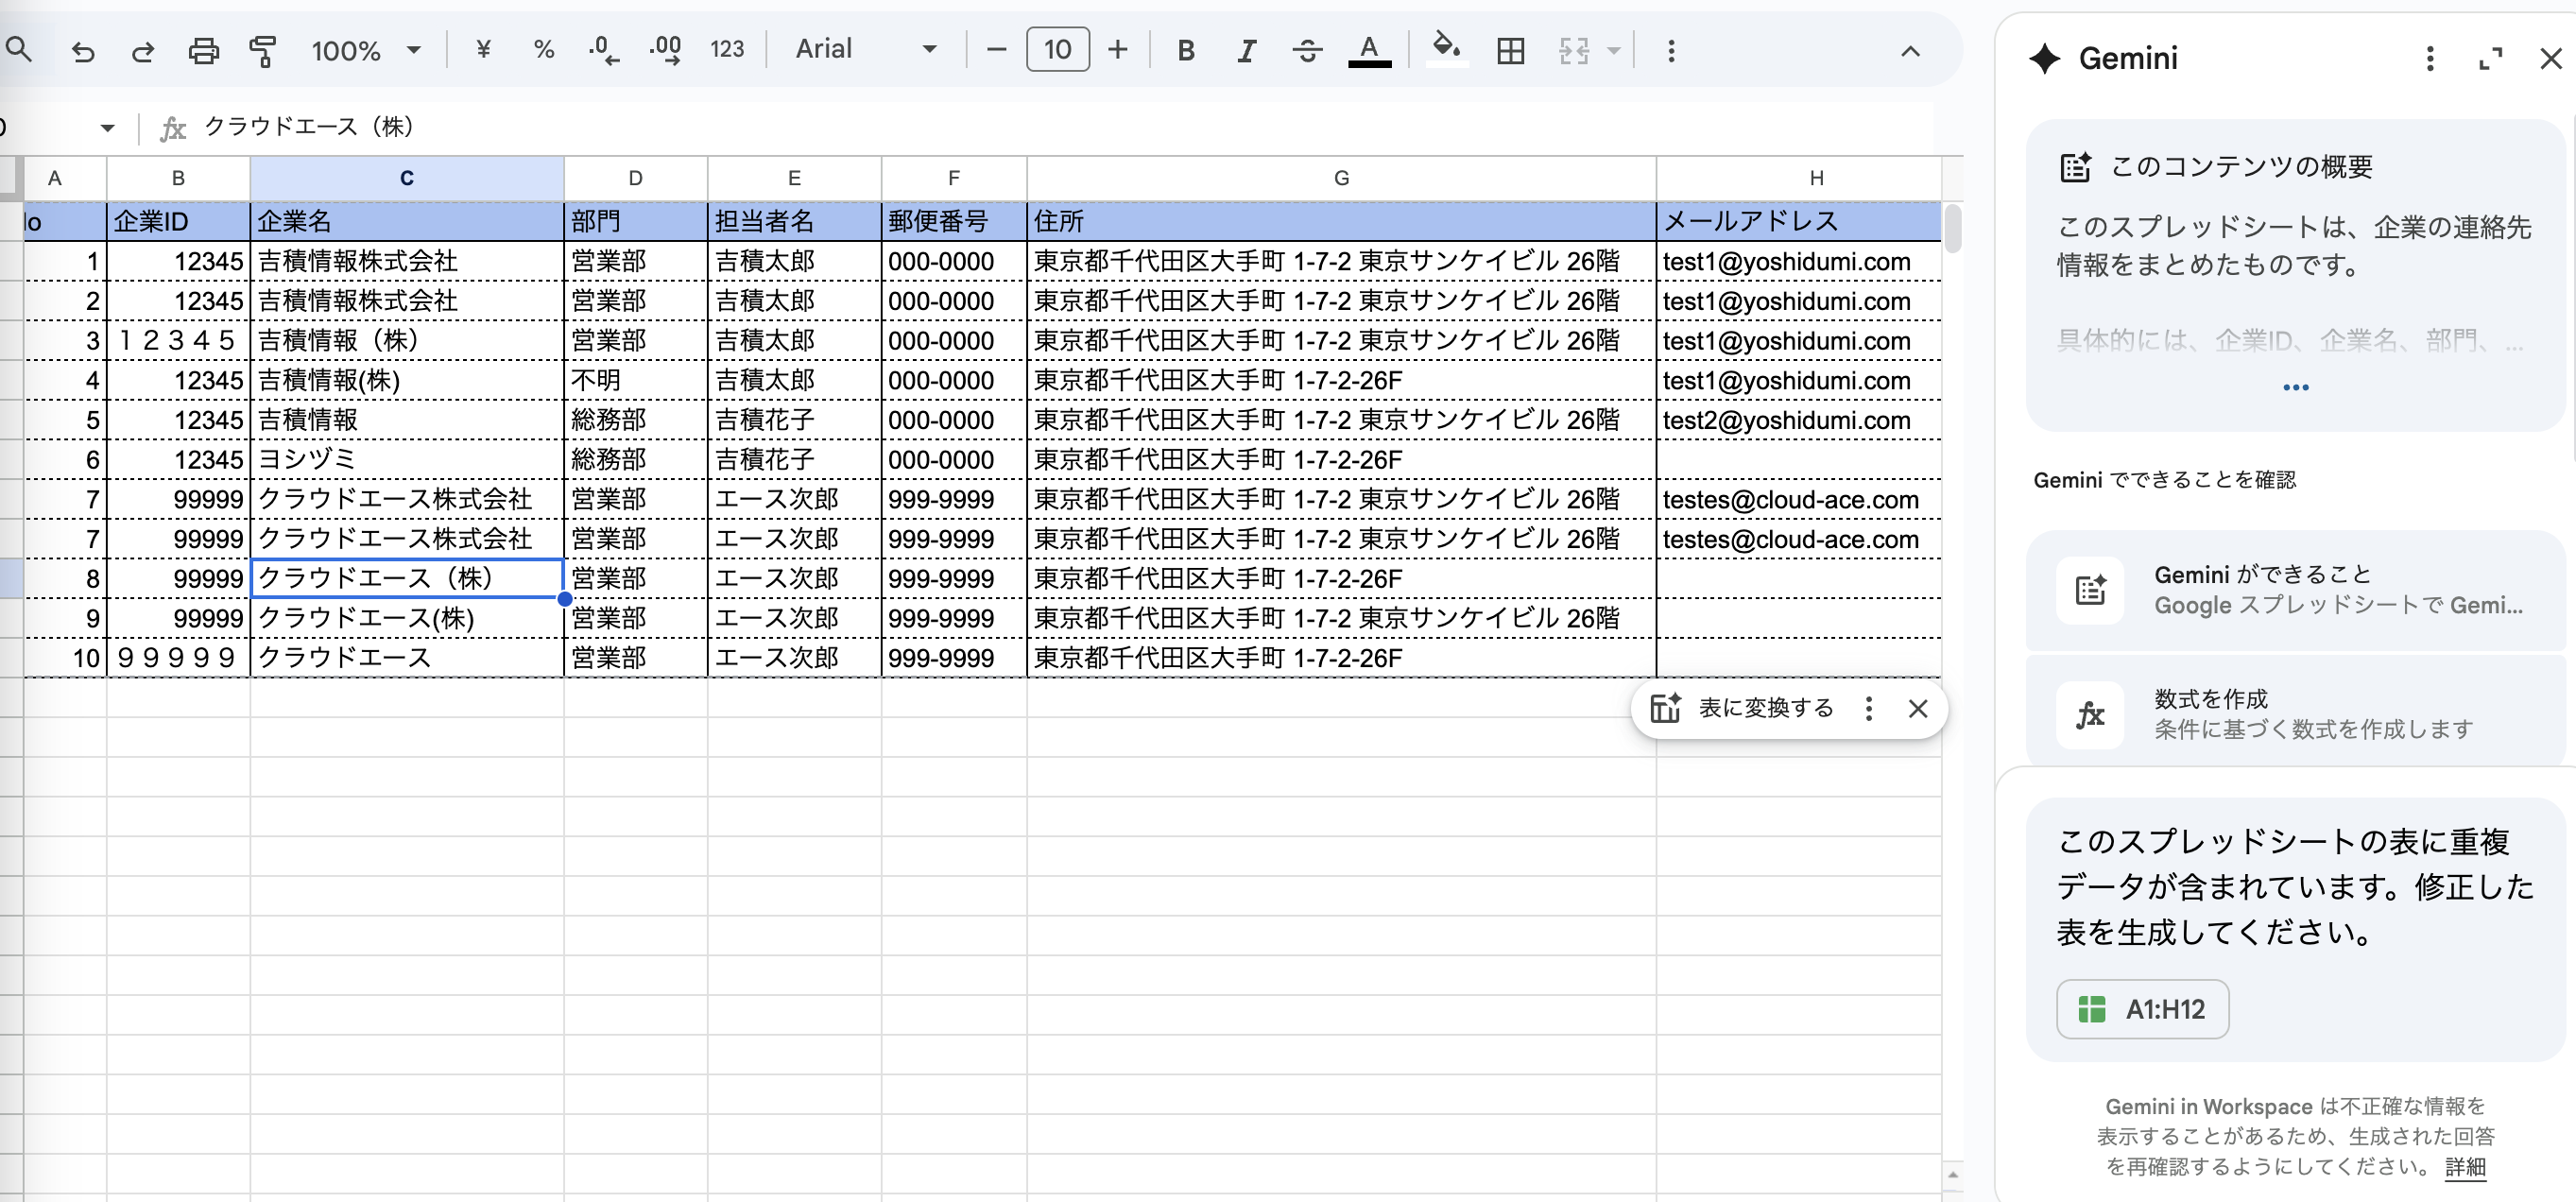2576x1202 pixels.
Task: Toggle strikethrough formatting
Action: (1307, 50)
